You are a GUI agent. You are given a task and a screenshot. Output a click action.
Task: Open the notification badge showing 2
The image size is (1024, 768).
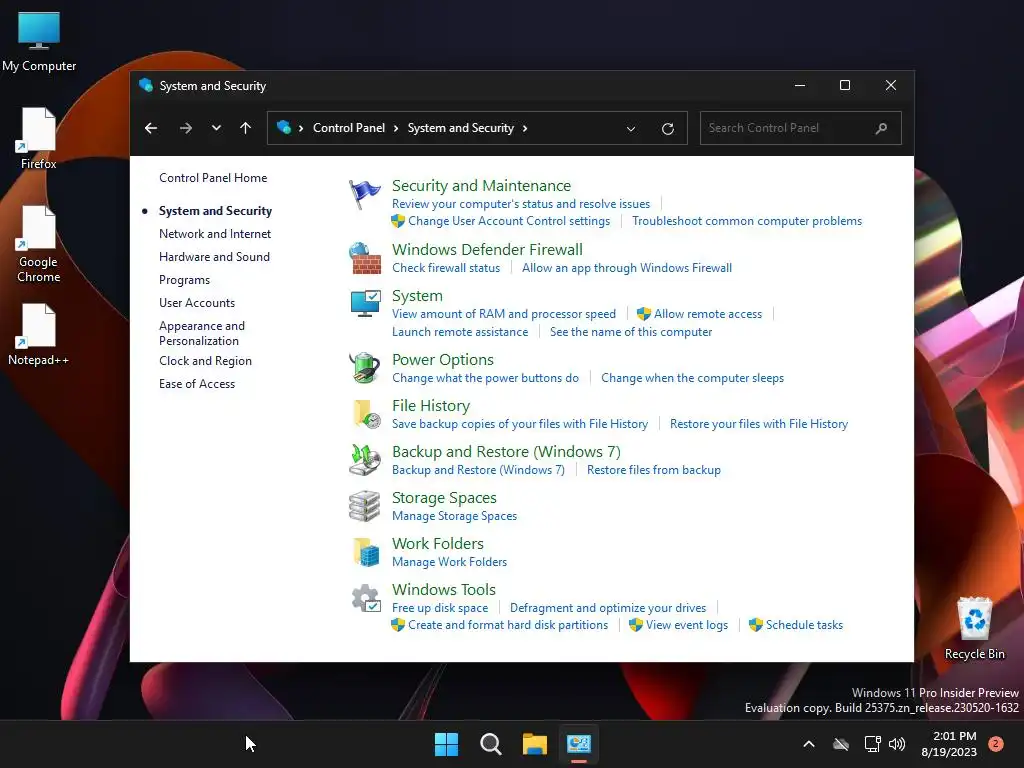[x=996, y=744]
